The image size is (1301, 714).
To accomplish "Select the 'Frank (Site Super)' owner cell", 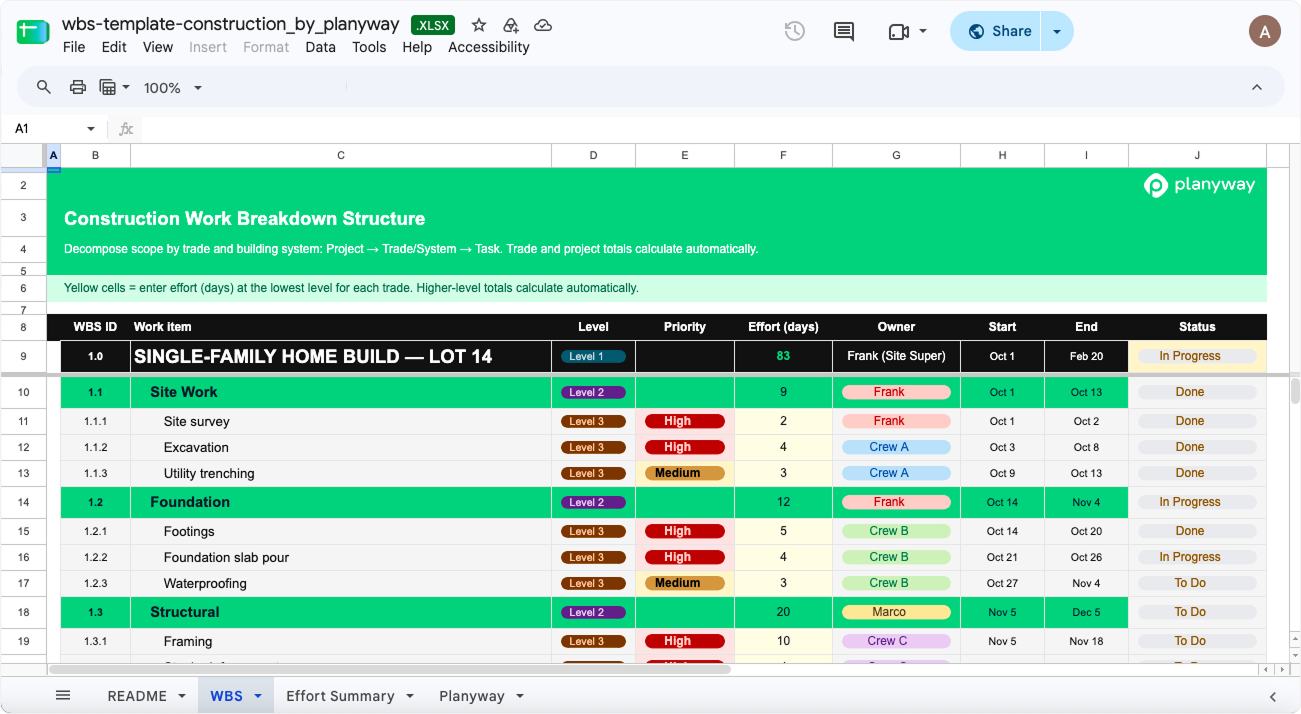I will [x=896, y=356].
